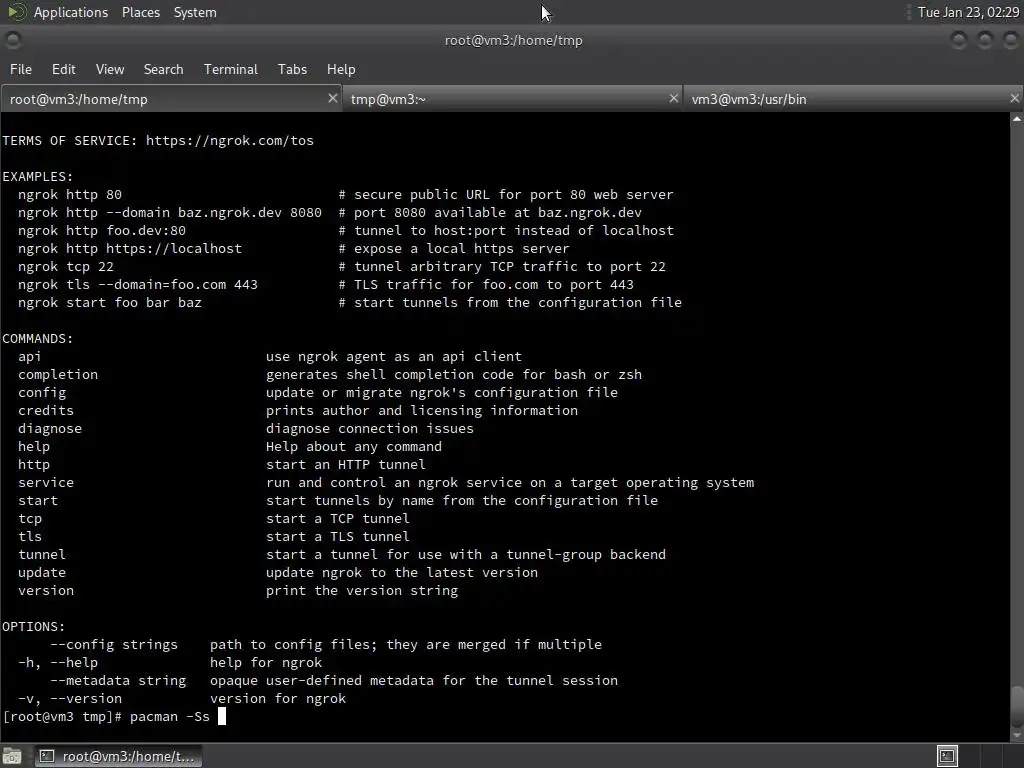Click the 'EXAMPLES:' heading
Screen dimensions: 1024x768
tap(38, 176)
